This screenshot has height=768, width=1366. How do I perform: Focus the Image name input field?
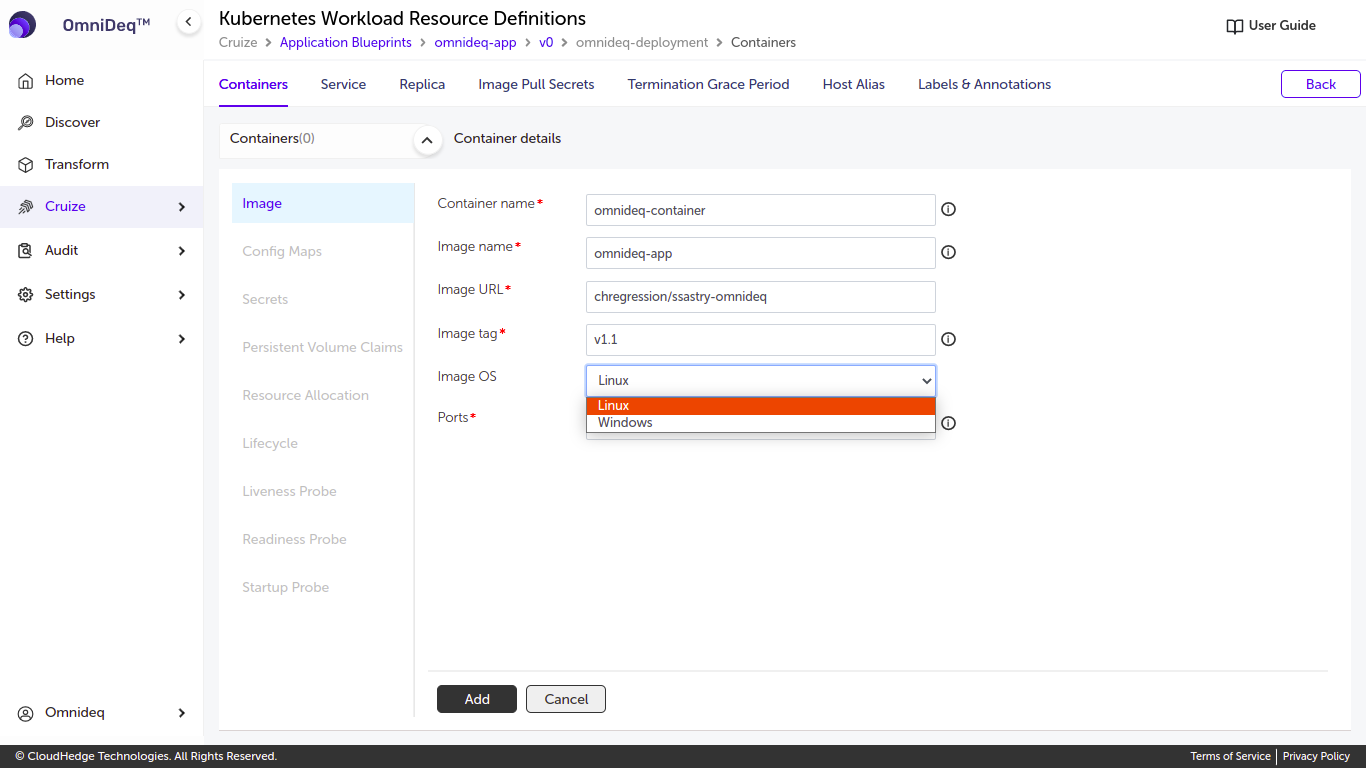click(761, 253)
